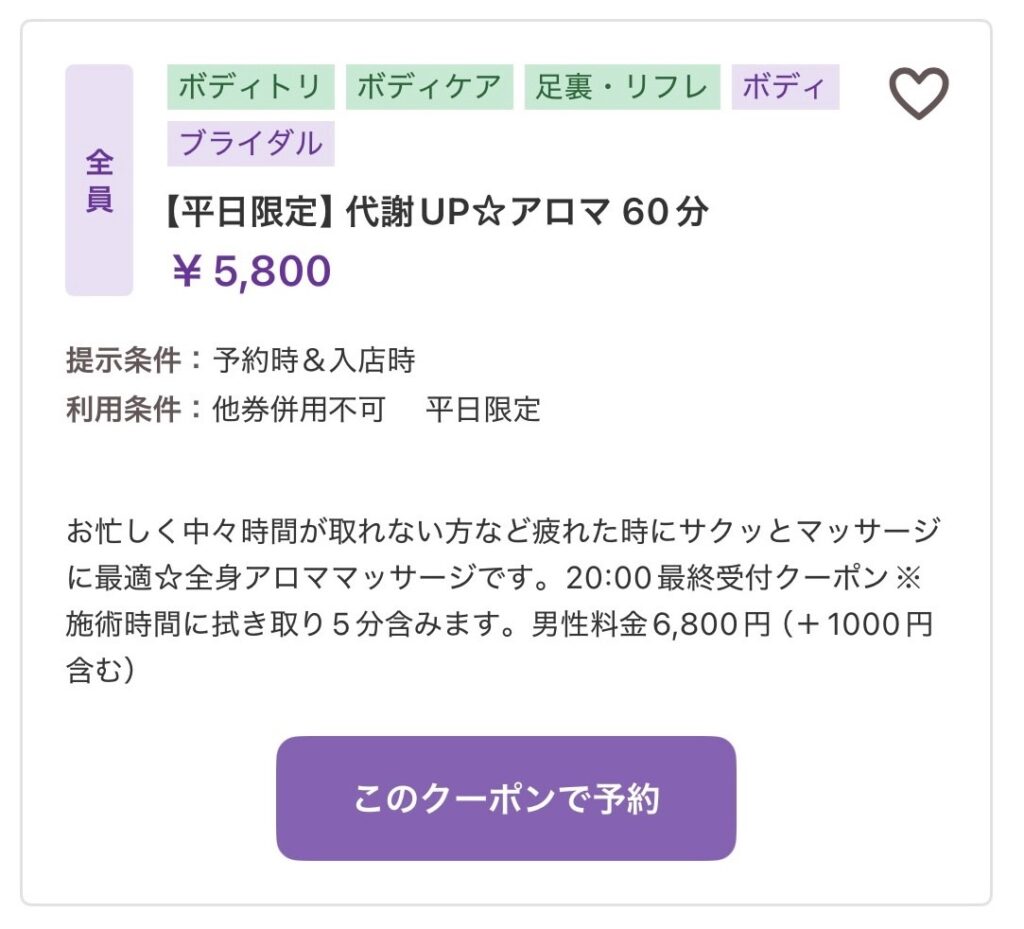Click the 利用条件 line

(x=303, y=410)
